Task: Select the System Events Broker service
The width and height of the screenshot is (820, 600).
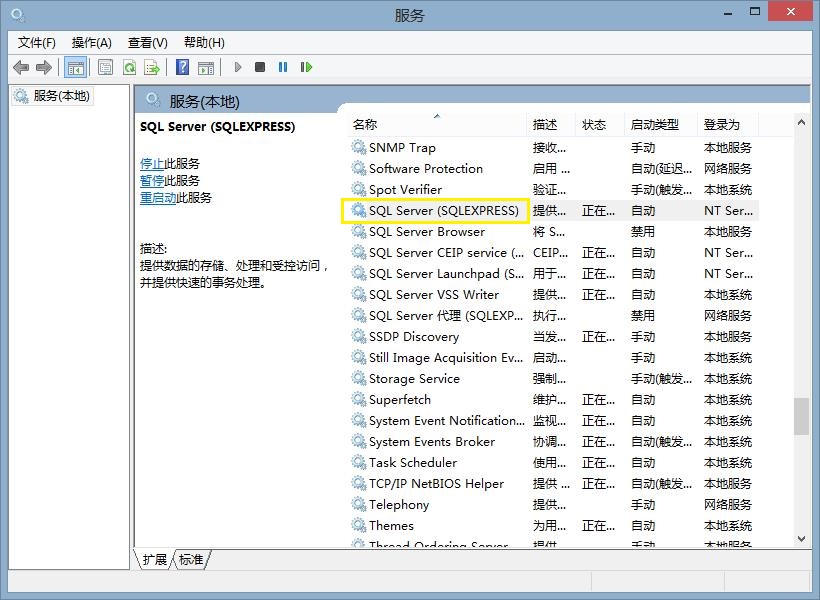Action: click(x=554, y=442)
